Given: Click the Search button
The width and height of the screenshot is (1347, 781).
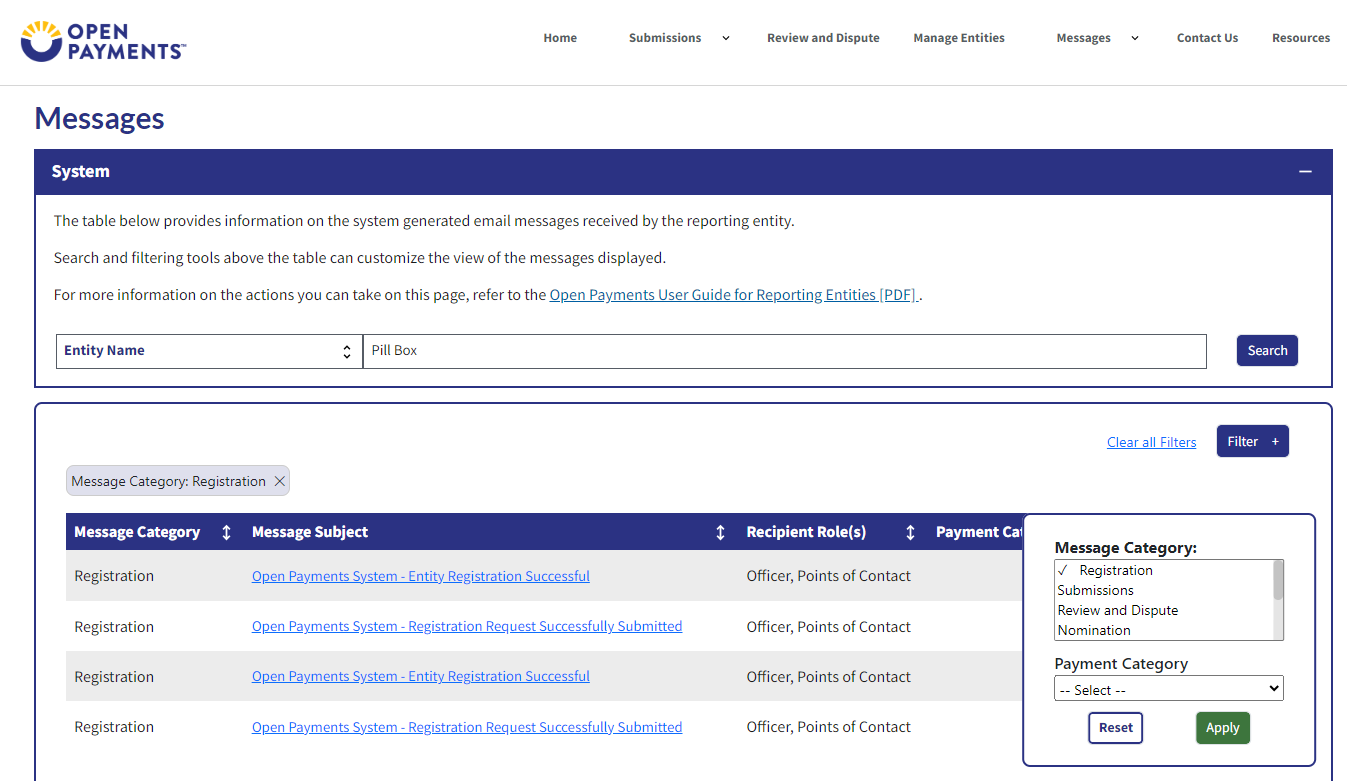Looking at the screenshot, I should coord(1267,351).
